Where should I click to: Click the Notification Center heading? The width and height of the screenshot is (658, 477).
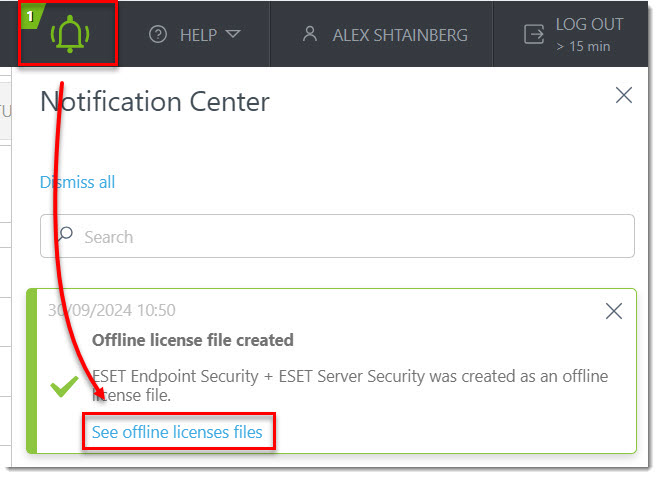[155, 102]
